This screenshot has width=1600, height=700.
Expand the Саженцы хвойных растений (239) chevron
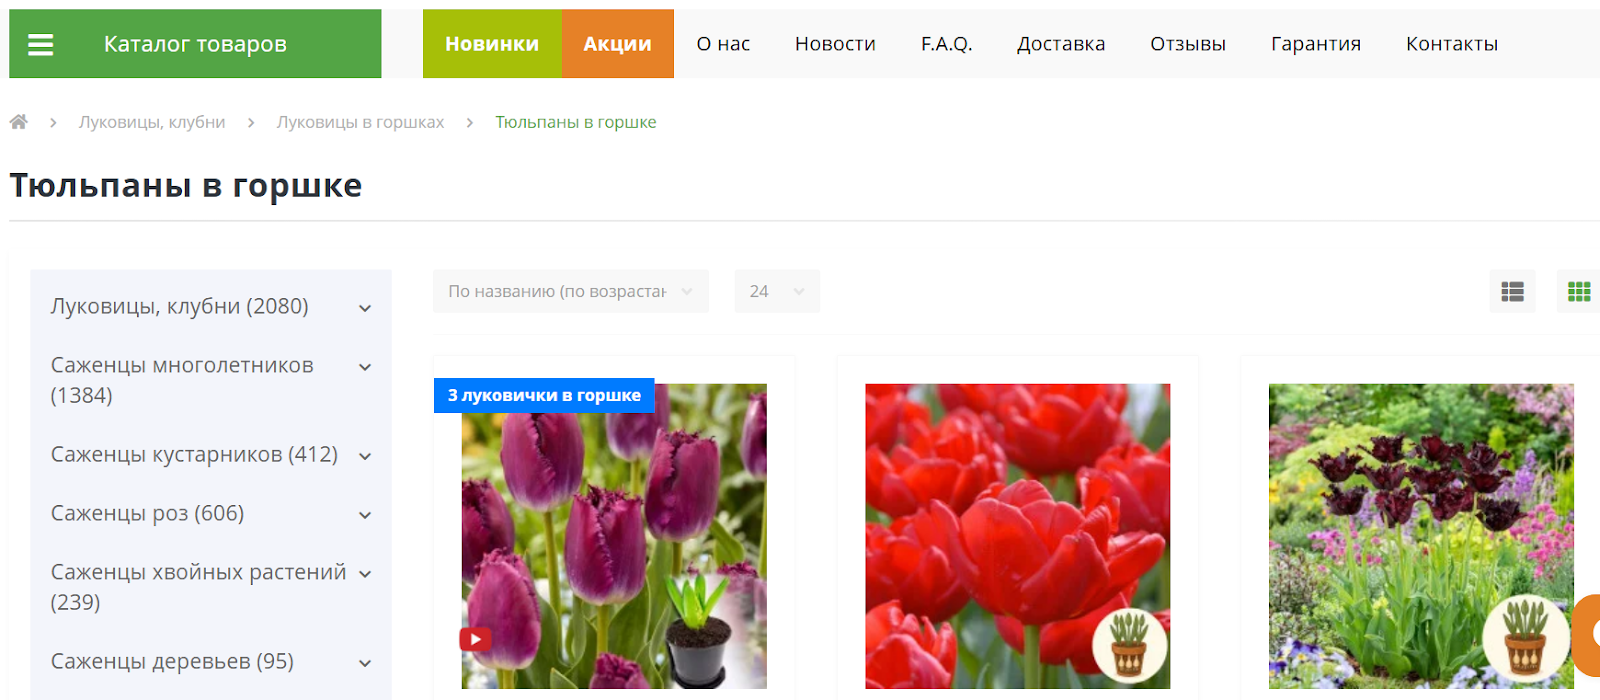pyautogui.click(x=365, y=574)
